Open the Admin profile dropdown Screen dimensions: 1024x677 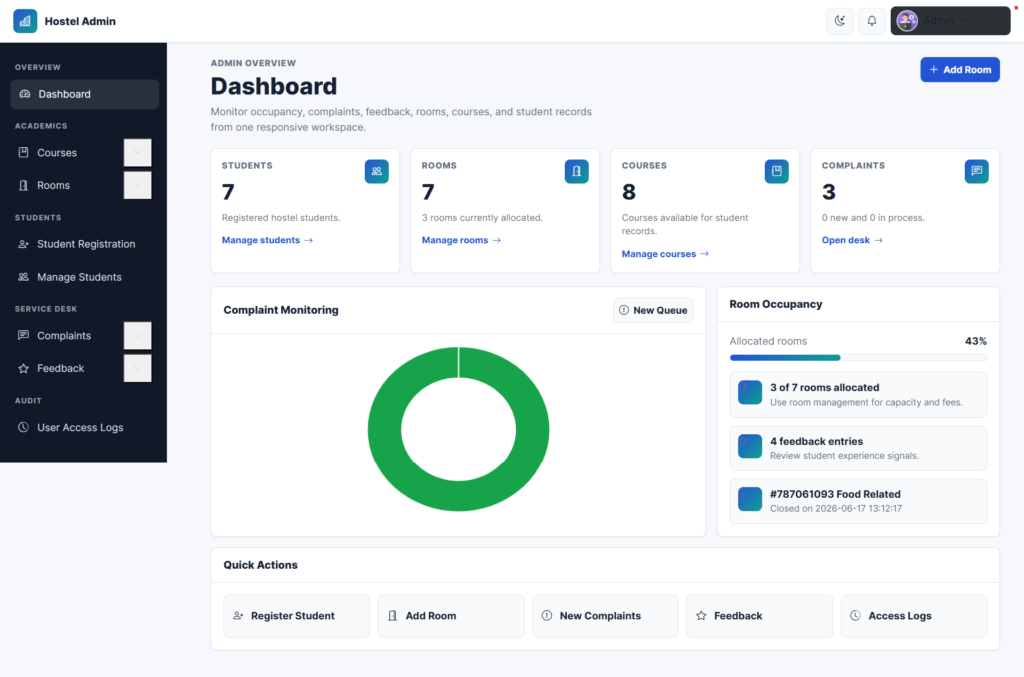click(x=950, y=21)
